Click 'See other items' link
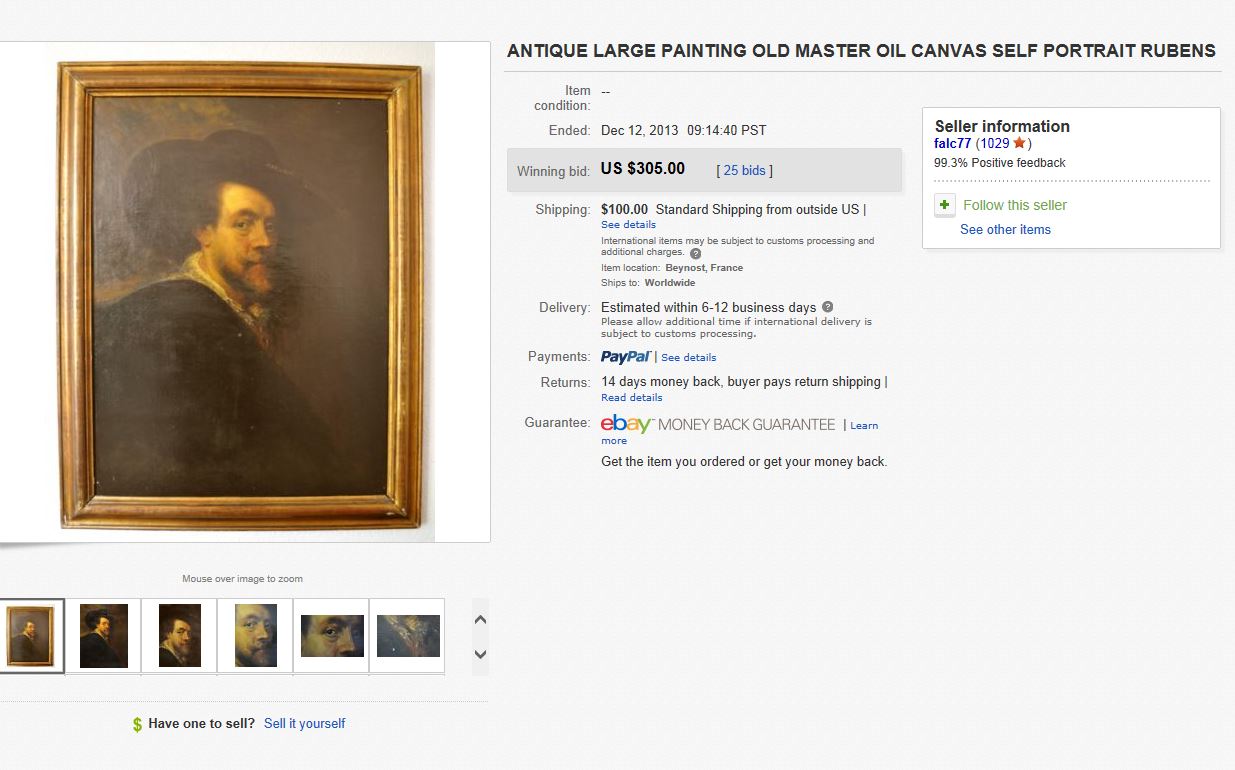This screenshot has width=1235, height=770. [1005, 229]
